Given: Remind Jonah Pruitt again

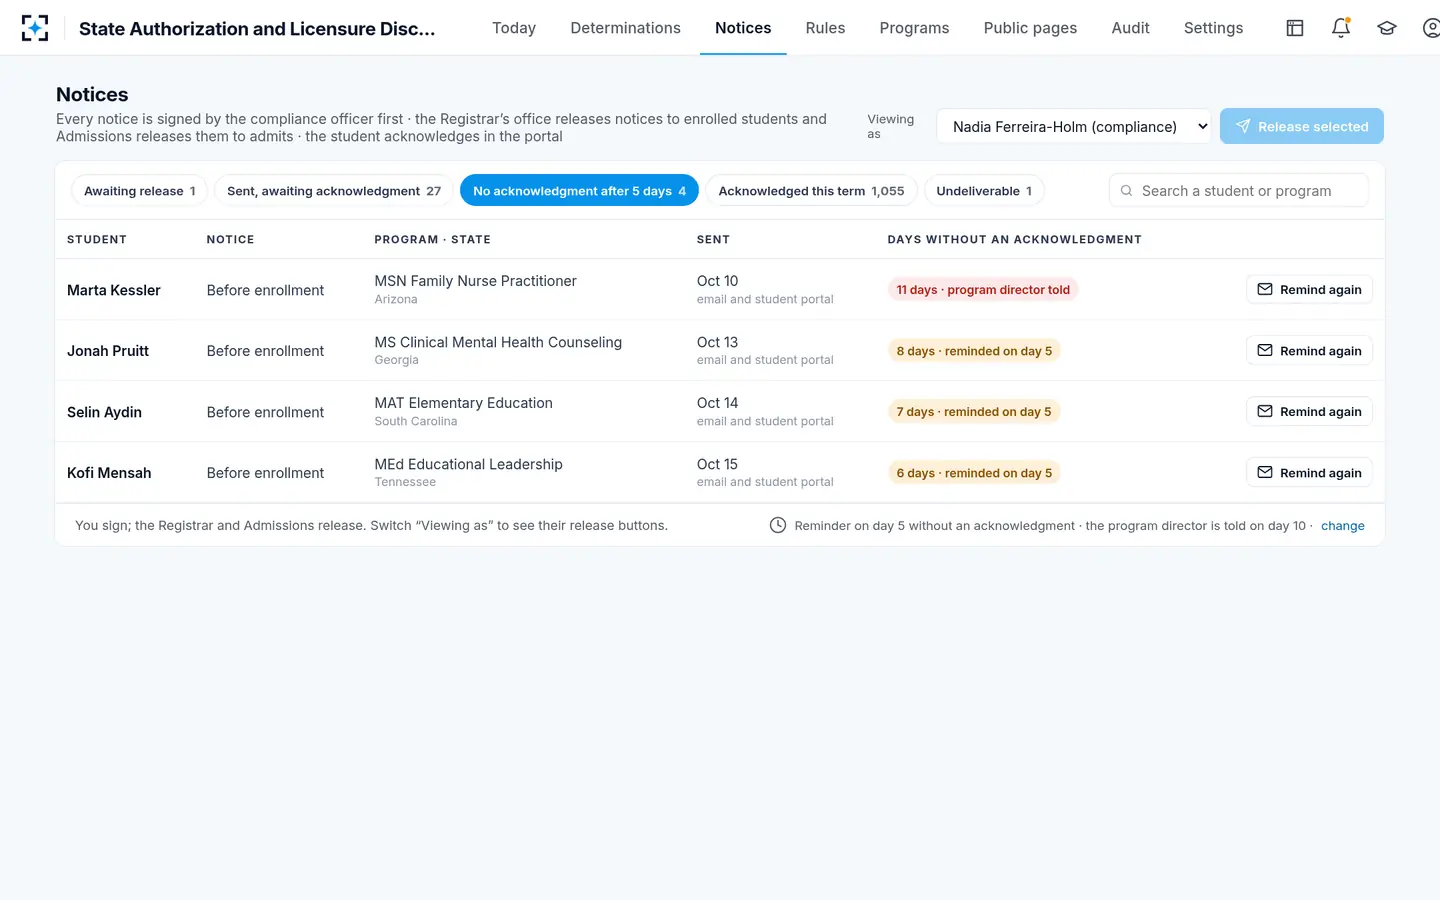Looking at the screenshot, I should (1309, 351).
